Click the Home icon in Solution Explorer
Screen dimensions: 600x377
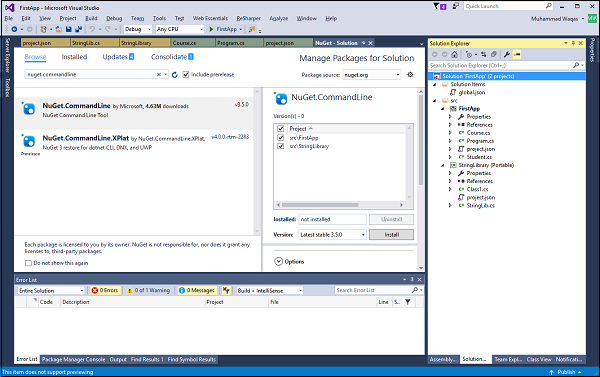pos(454,54)
